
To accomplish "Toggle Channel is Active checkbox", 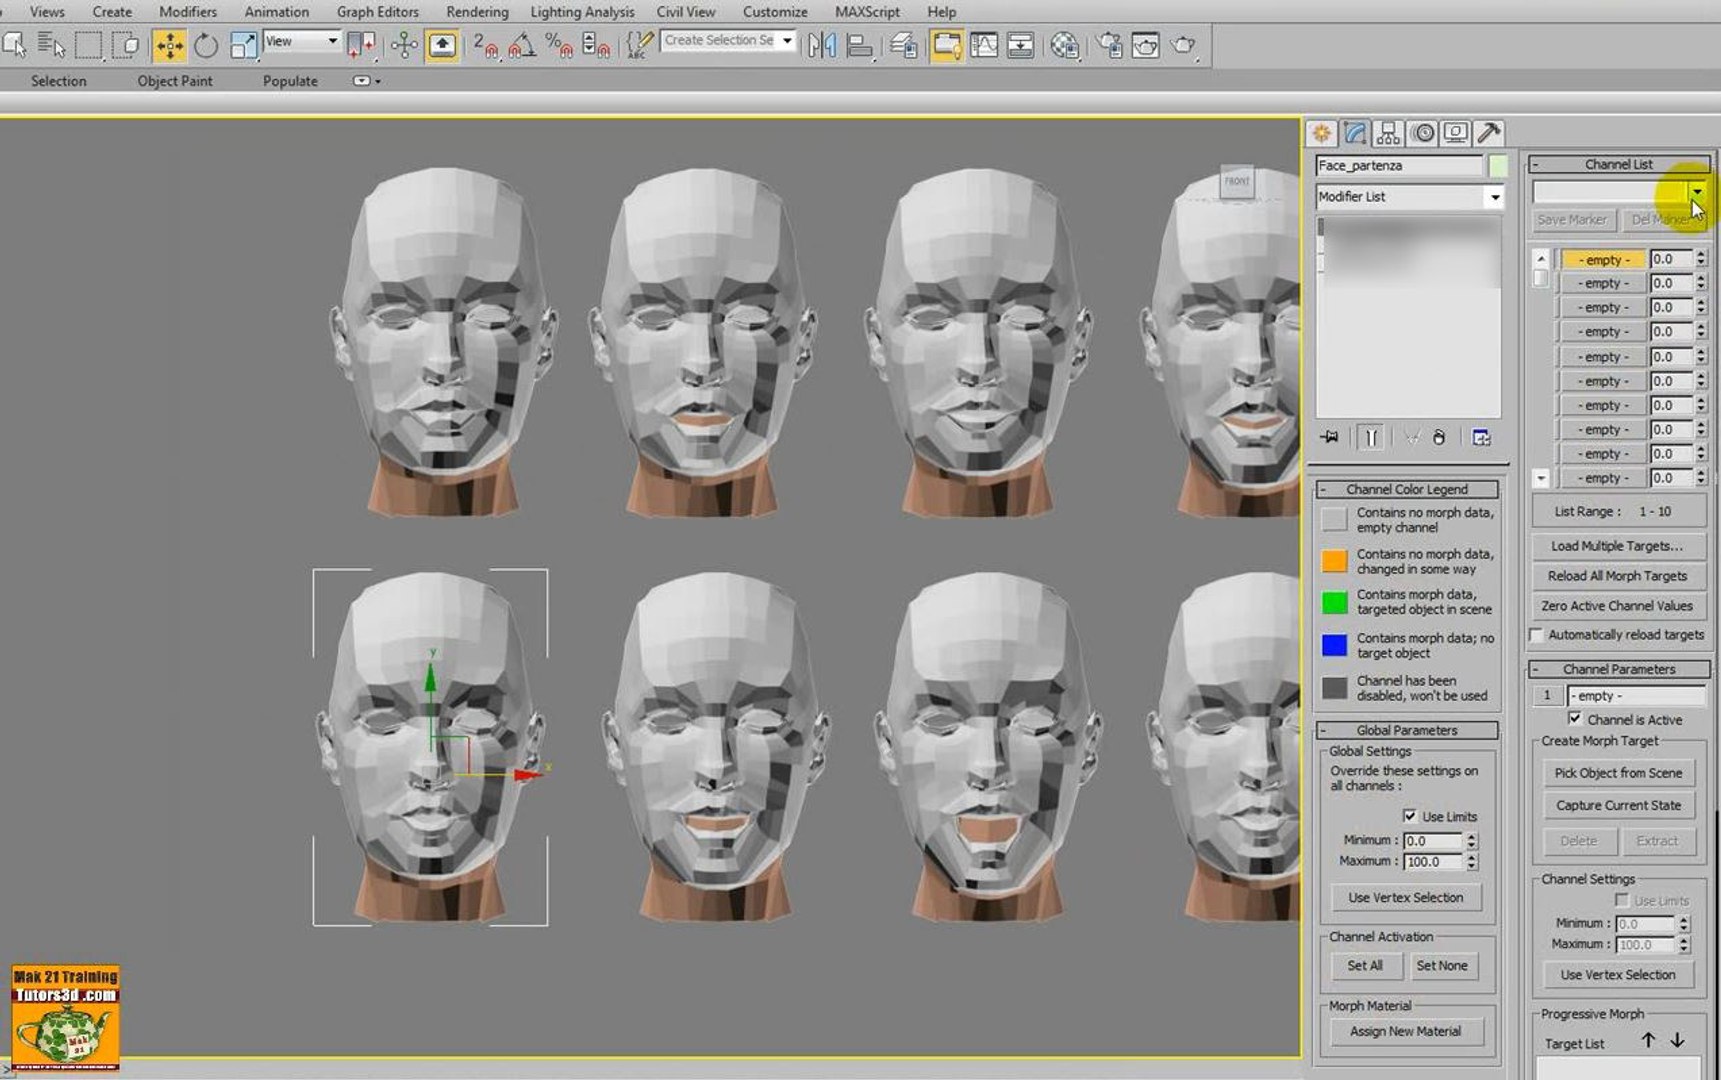I will 1575,719.
